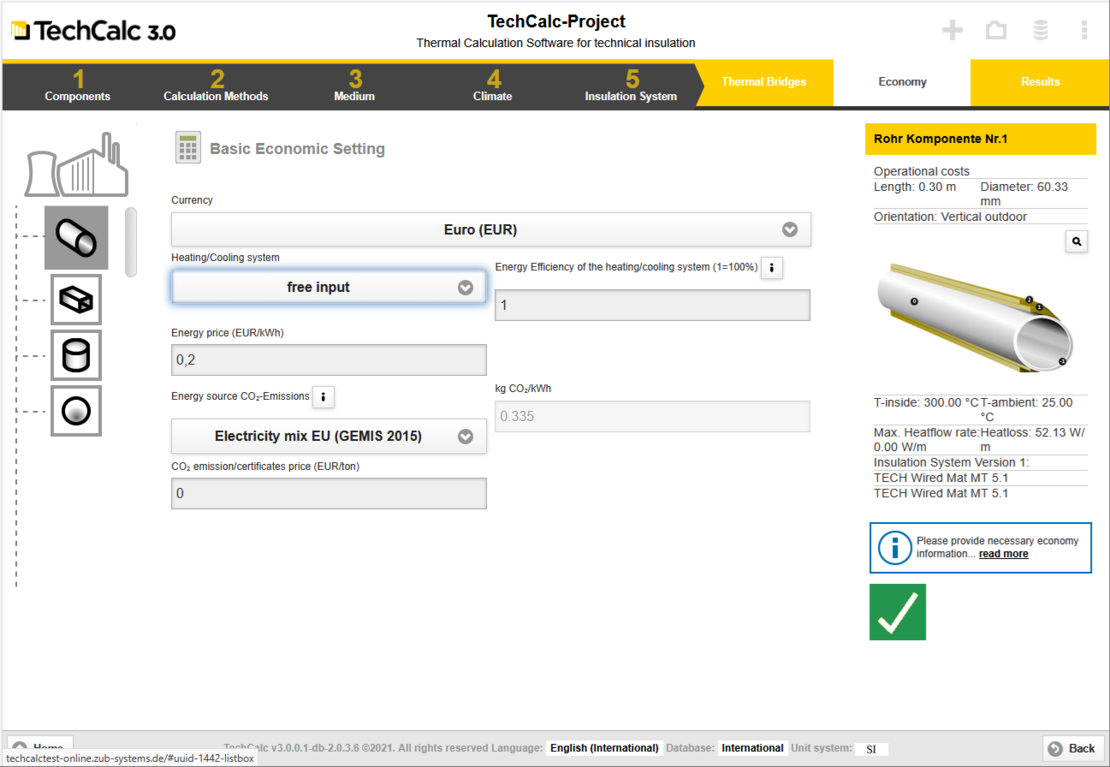Go to step 4 Climate
The width and height of the screenshot is (1110, 767).
493,86
